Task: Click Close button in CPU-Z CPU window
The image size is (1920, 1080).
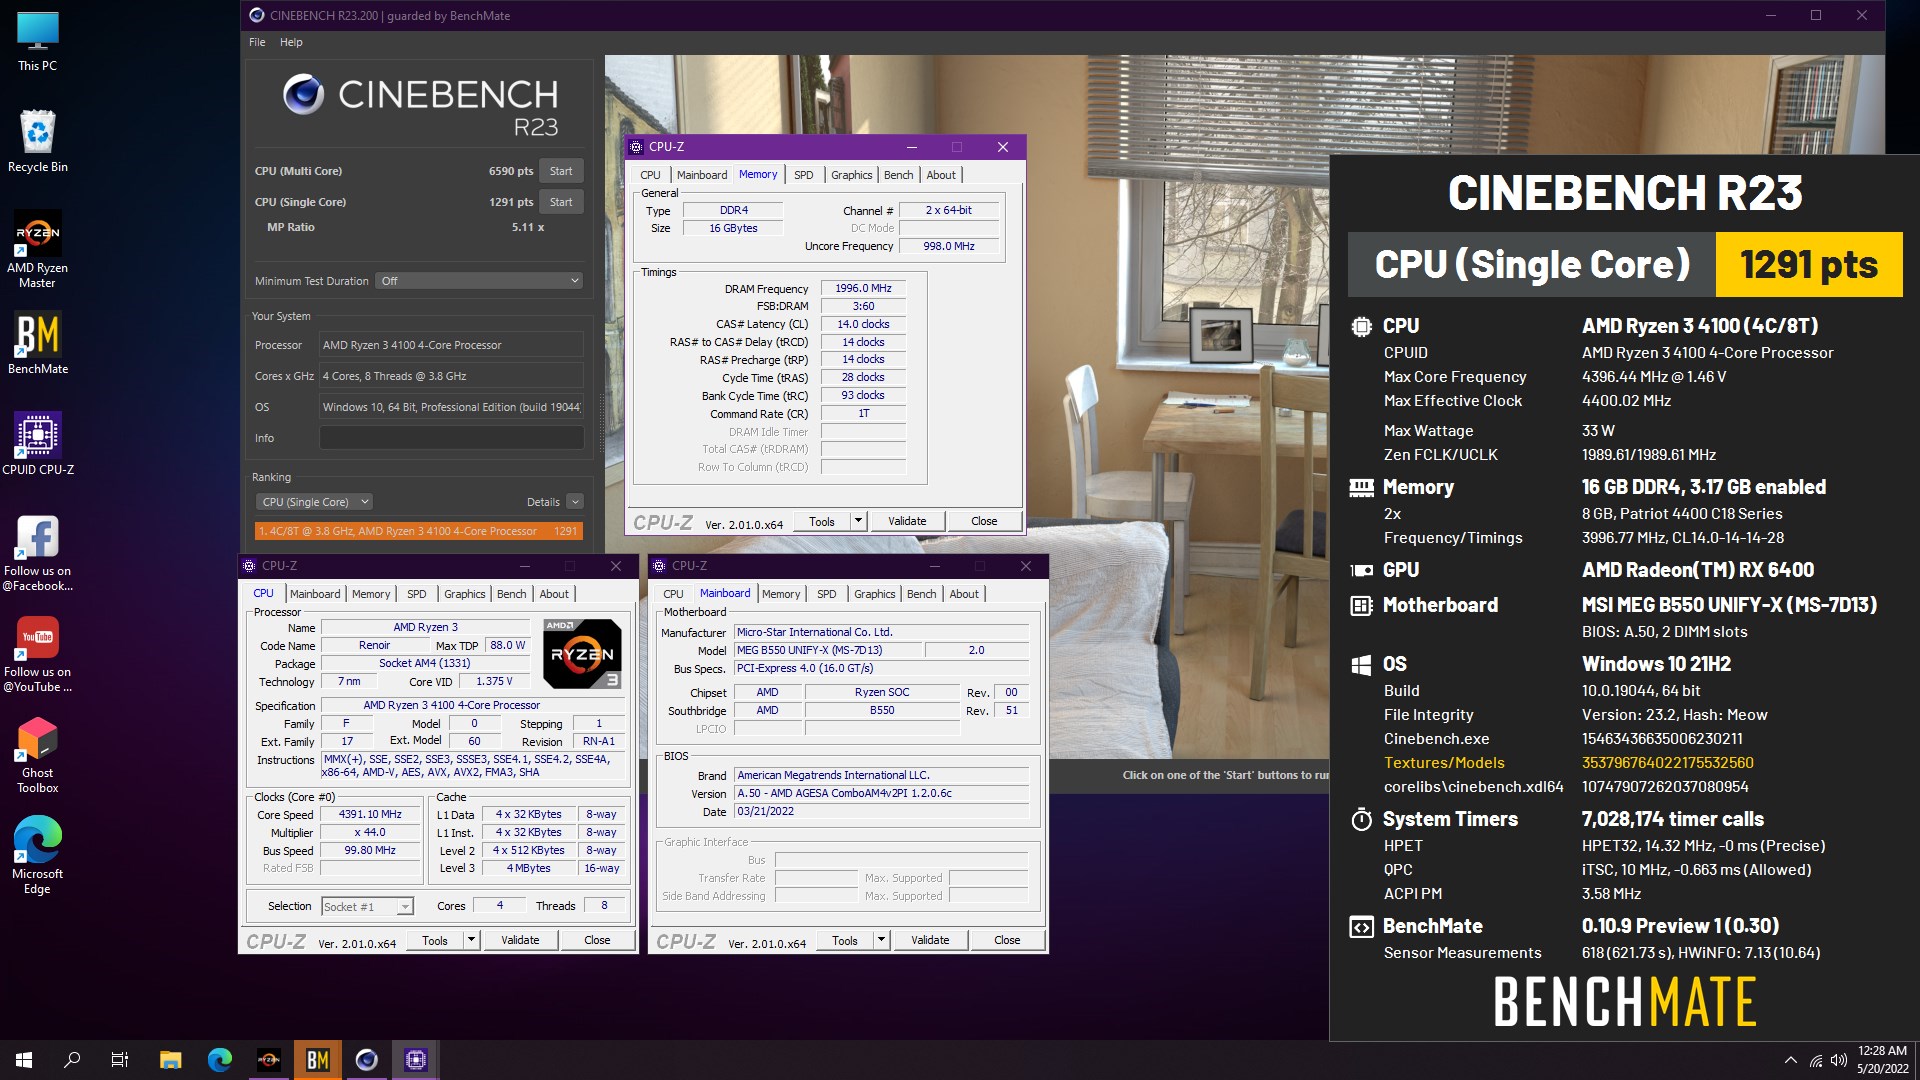Action: tap(597, 940)
